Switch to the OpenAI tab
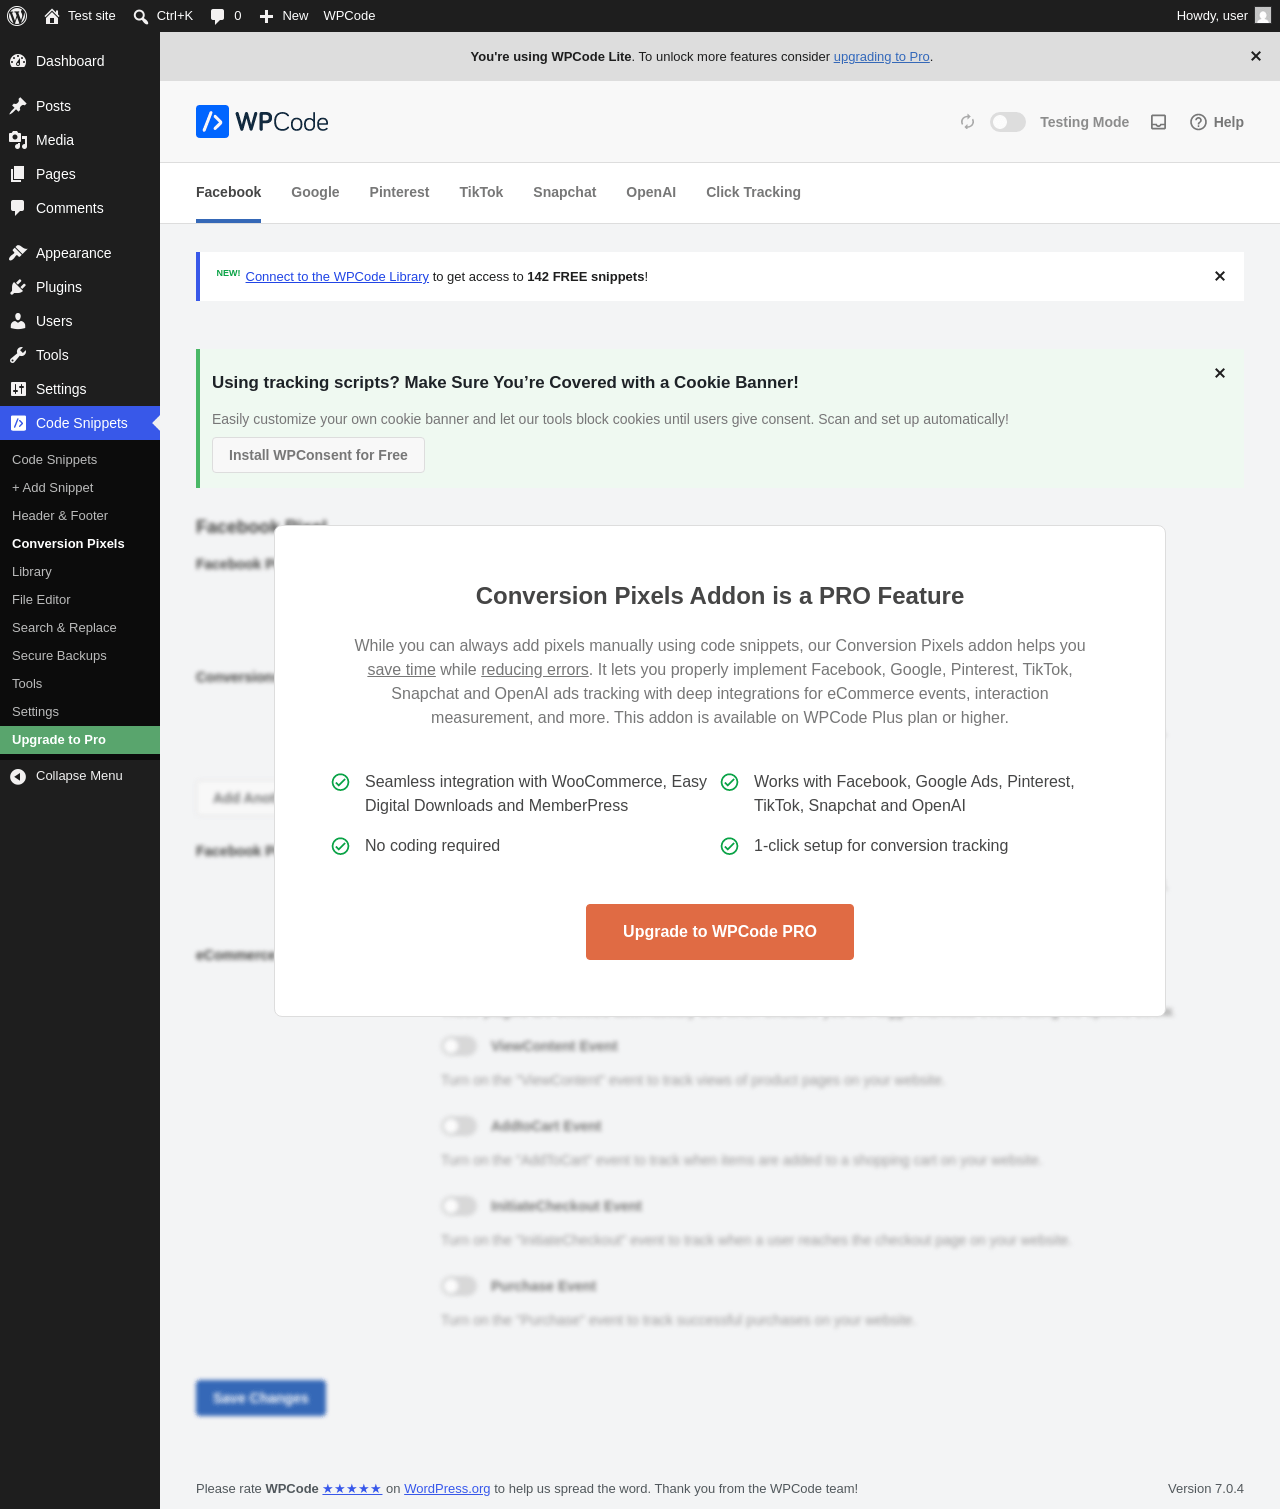Image resolution: width=1280 pixels, height=1509 pixels. (651, 192)
